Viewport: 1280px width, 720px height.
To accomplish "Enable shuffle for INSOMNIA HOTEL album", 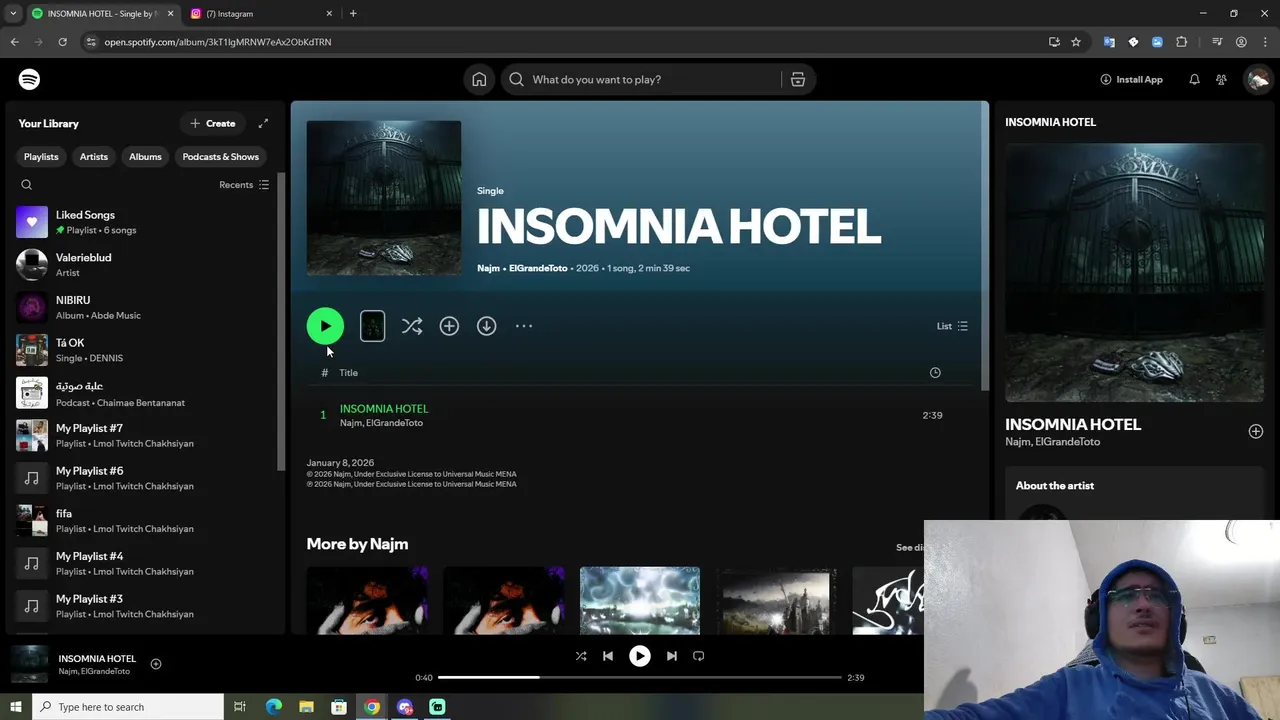I will pyautogui.click(x=412, y=326).
